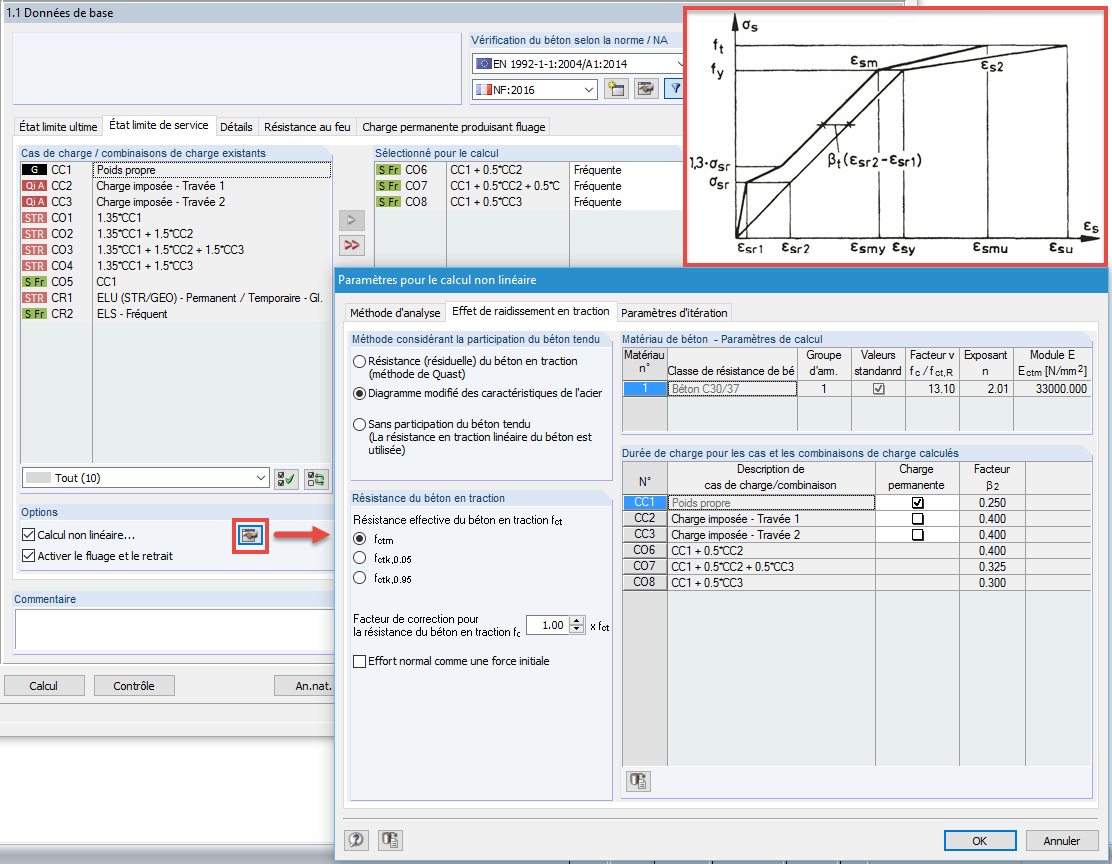This screenshot has height=864, width=1112.
Task: Click new national annex icon beside NF:2016
Action: tap(616, 89)
